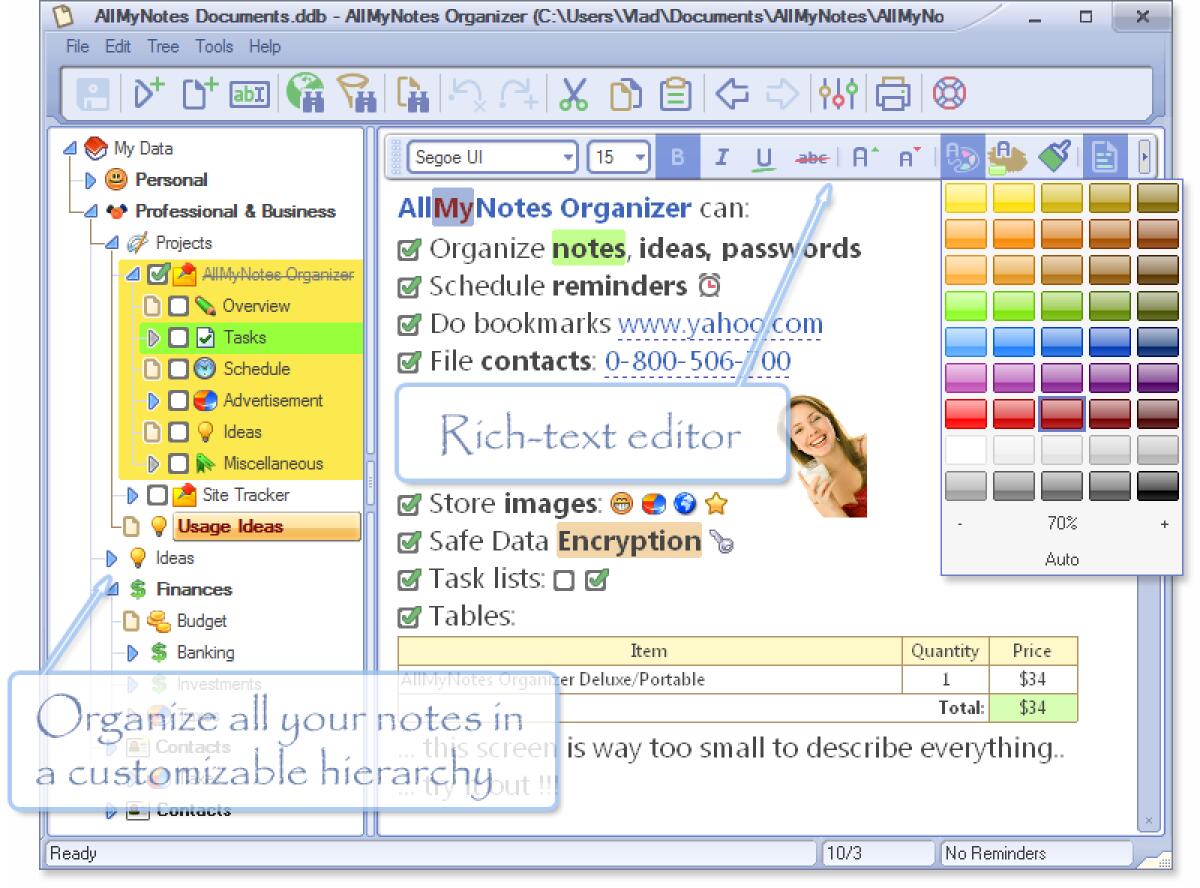
Task: Open the Segoe UI font dropdown
Action: point(492,157)
